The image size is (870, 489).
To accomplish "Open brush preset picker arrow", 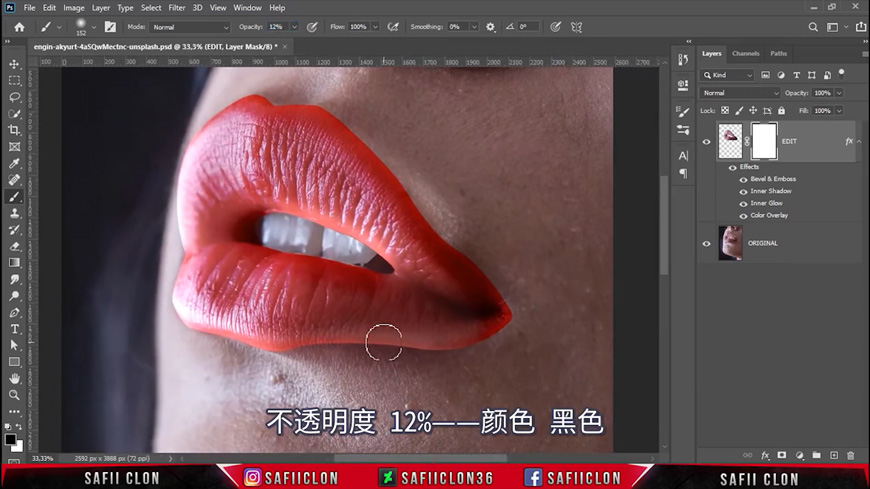I will coord(94,27).
